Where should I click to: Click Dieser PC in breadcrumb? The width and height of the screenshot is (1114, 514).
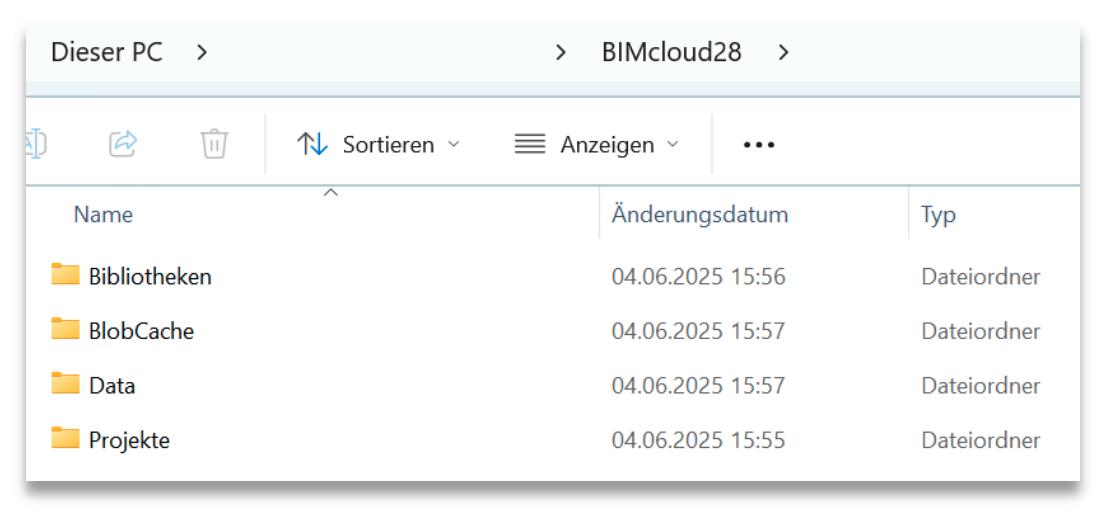[x=107, y=52]
